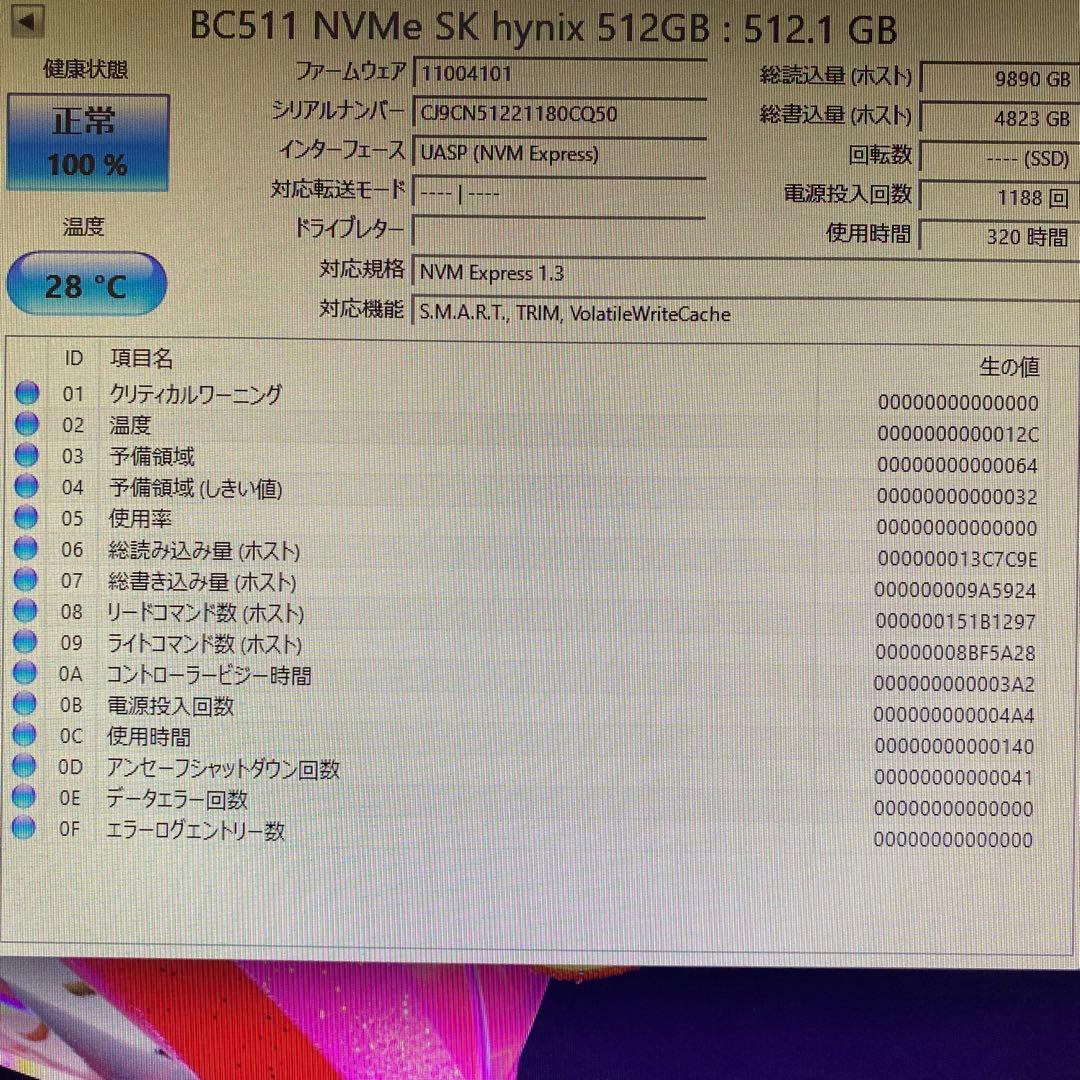The width and height of the screenshot is (1080, 1080).
Task: Click the interface field UASP (NVM Express)
Action: (559, 153)
